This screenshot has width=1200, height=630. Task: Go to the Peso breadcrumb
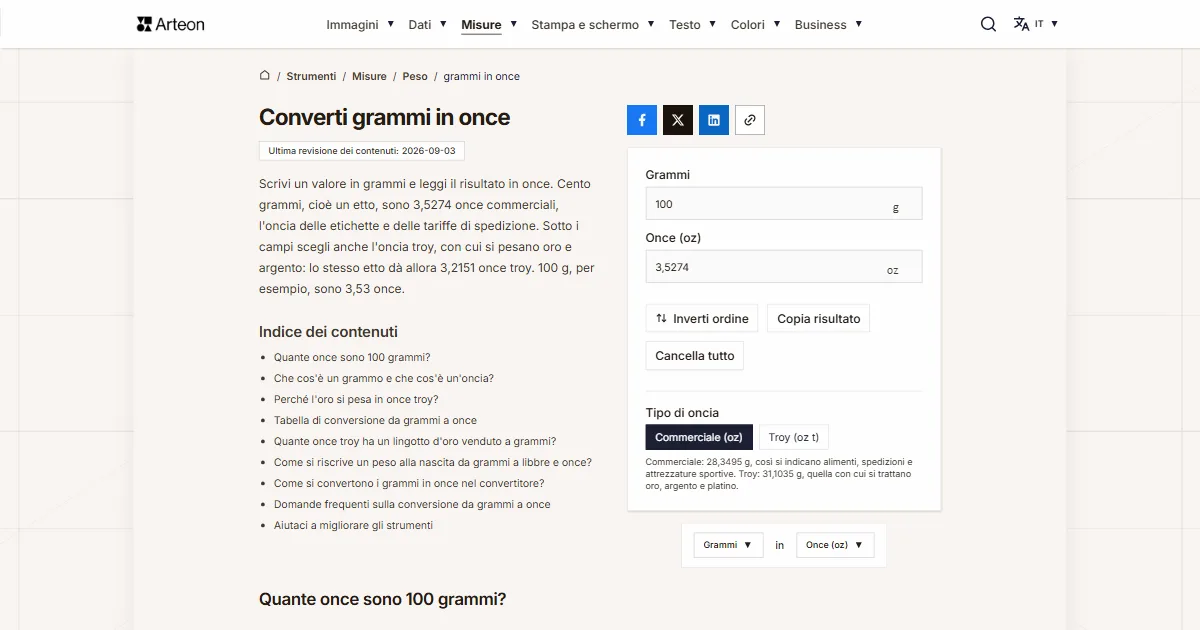pyautogui.click(x=415, y=76)
